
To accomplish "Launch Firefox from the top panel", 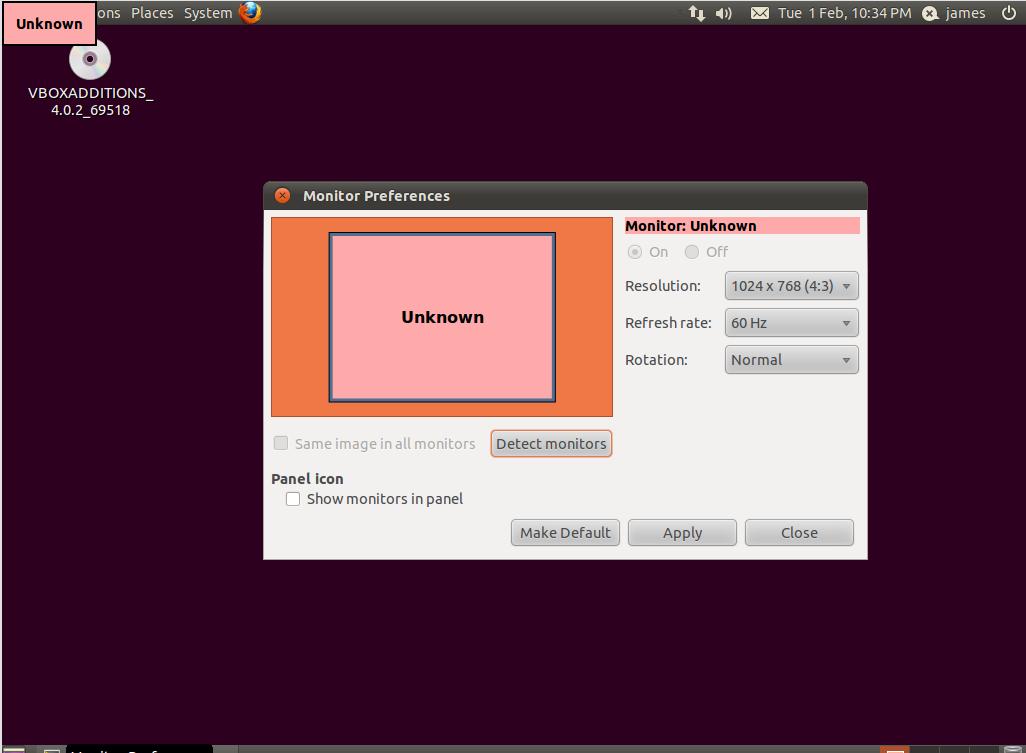I will coord(250,13).
